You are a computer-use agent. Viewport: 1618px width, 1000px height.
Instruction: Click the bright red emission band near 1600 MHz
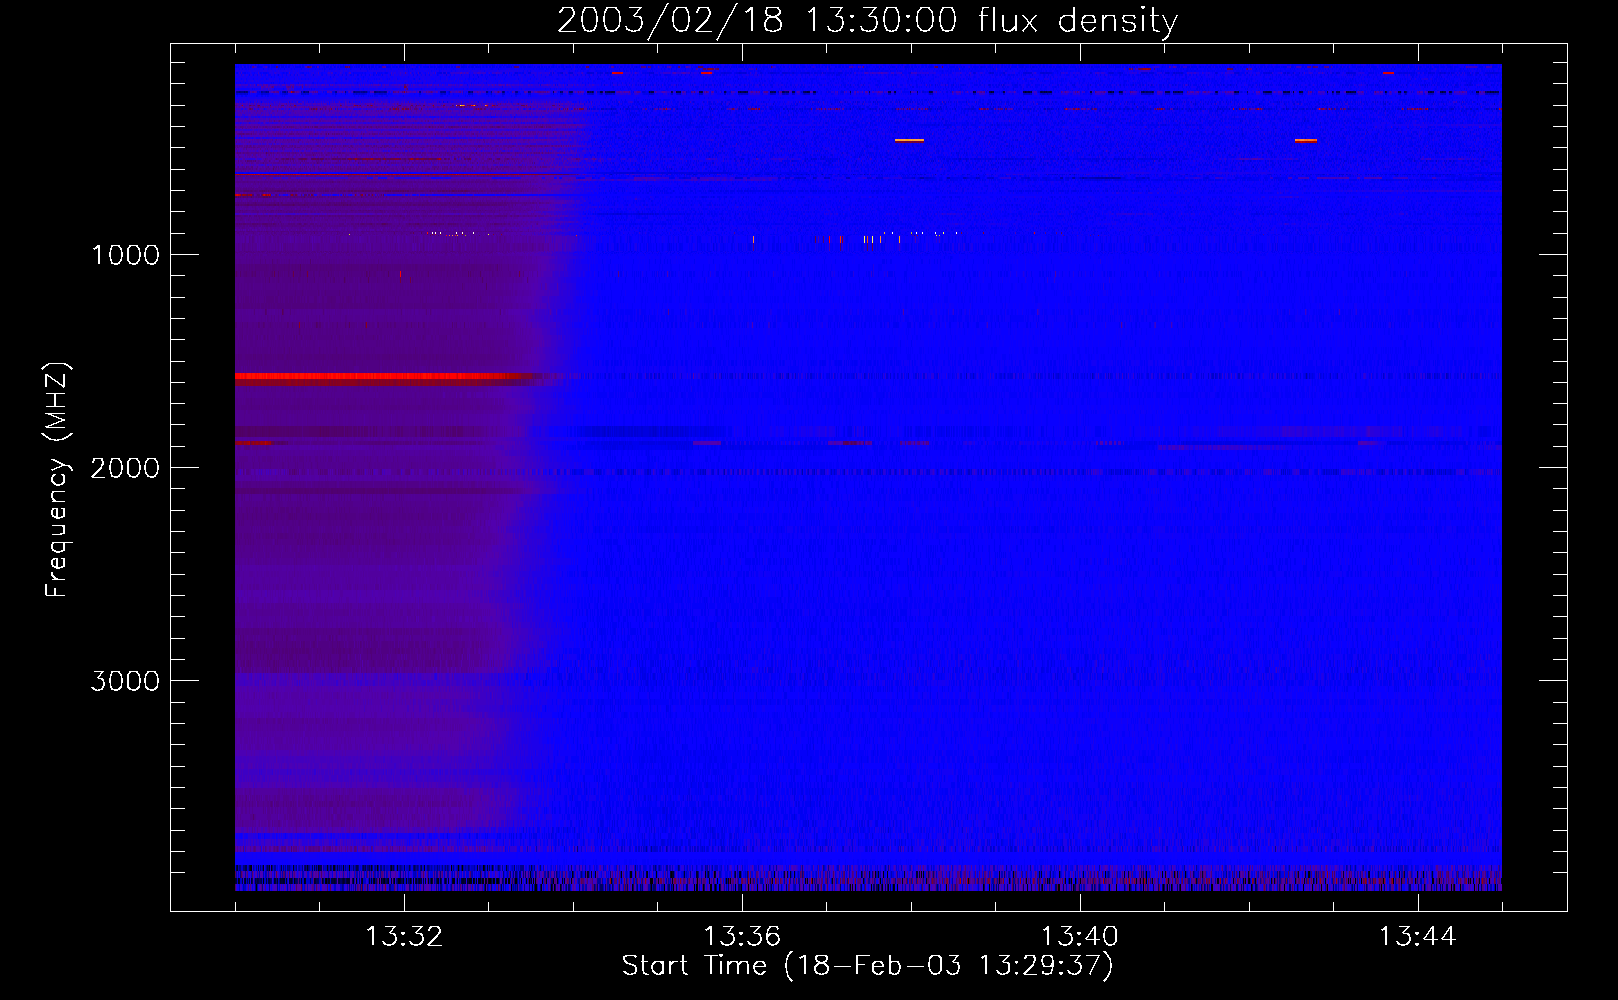point(385,377)
